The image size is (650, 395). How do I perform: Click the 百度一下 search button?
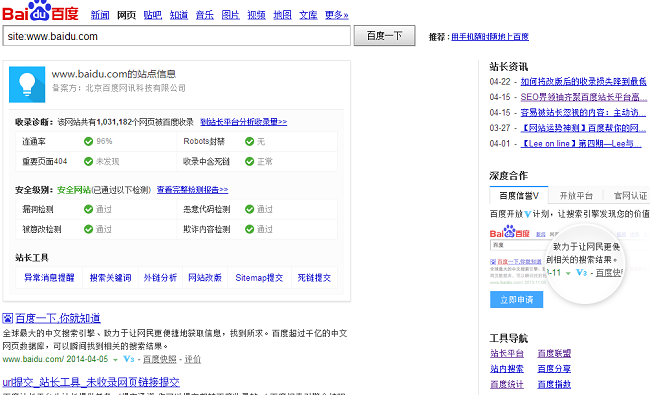click(385, 36)
